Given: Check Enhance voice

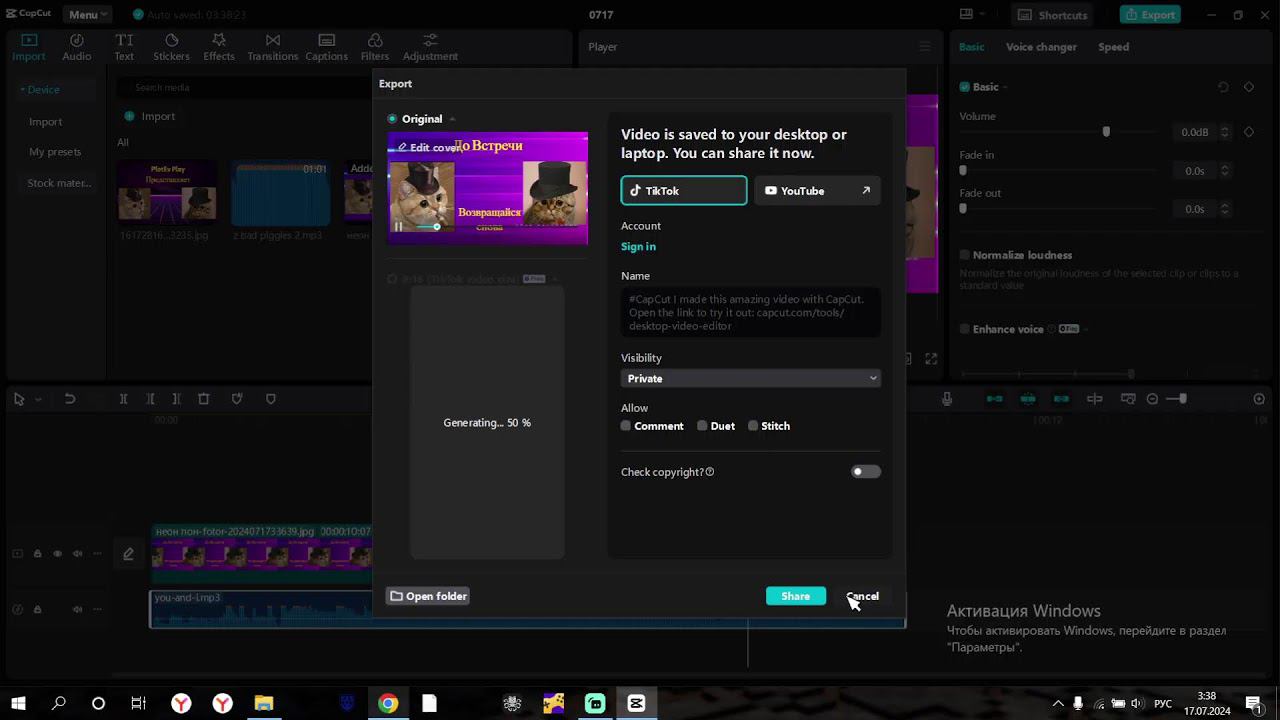Looking at the screenshot, I should click(965, 329).
